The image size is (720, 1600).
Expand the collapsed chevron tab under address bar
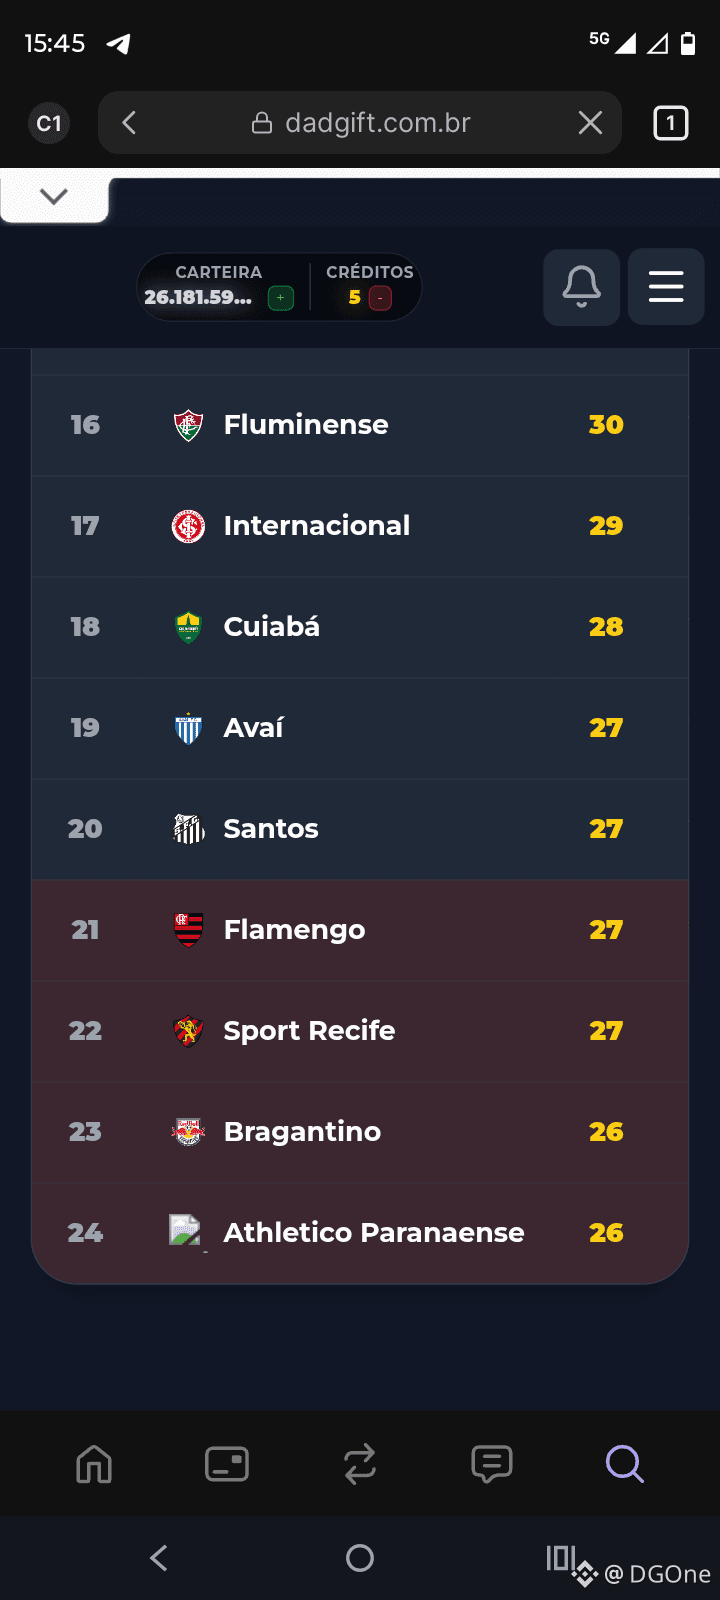pyautogui.click(x=54, y=196)
